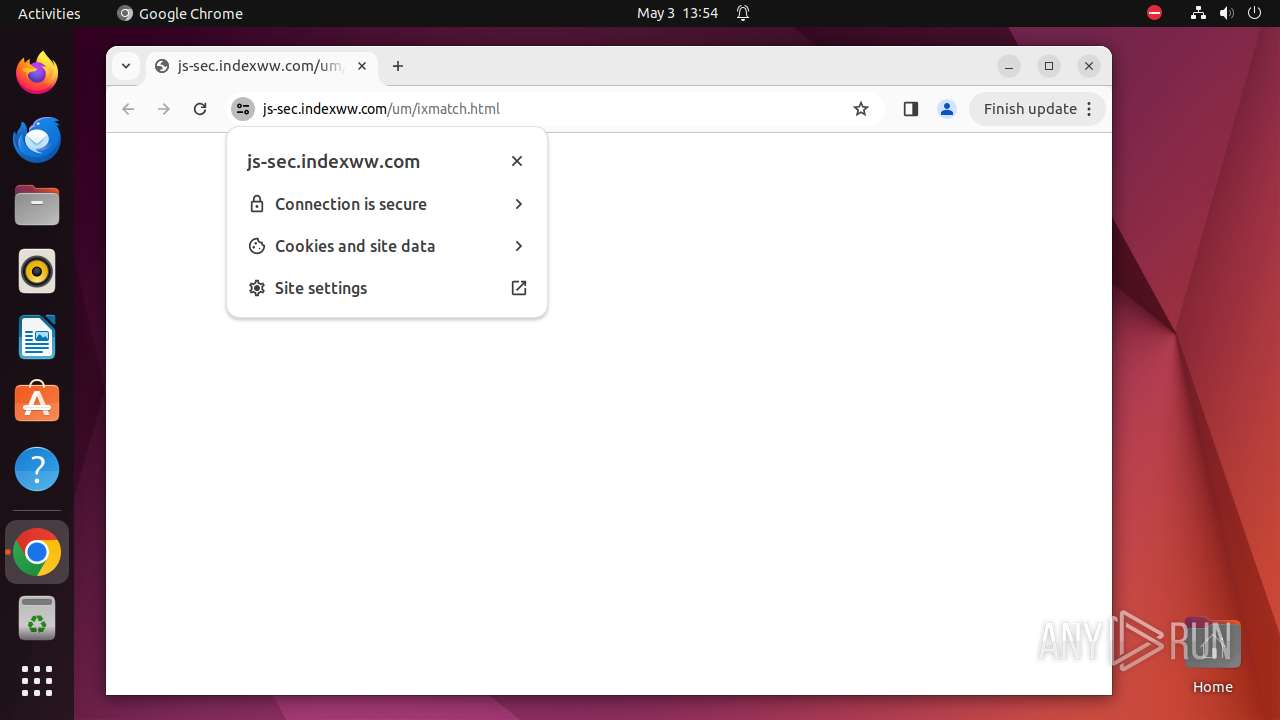
Task: Launch LibreOffice Writer from the dock
Action: (37, 337)
